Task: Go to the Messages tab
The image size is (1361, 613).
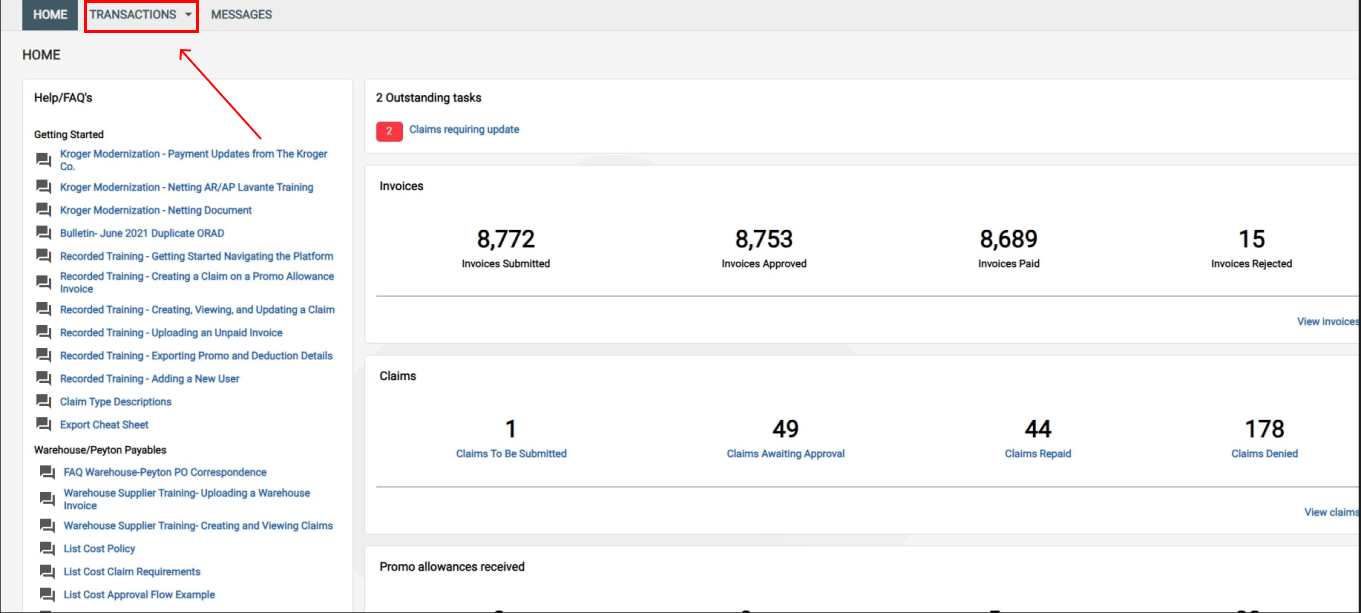Action: [x=241, y=15]
